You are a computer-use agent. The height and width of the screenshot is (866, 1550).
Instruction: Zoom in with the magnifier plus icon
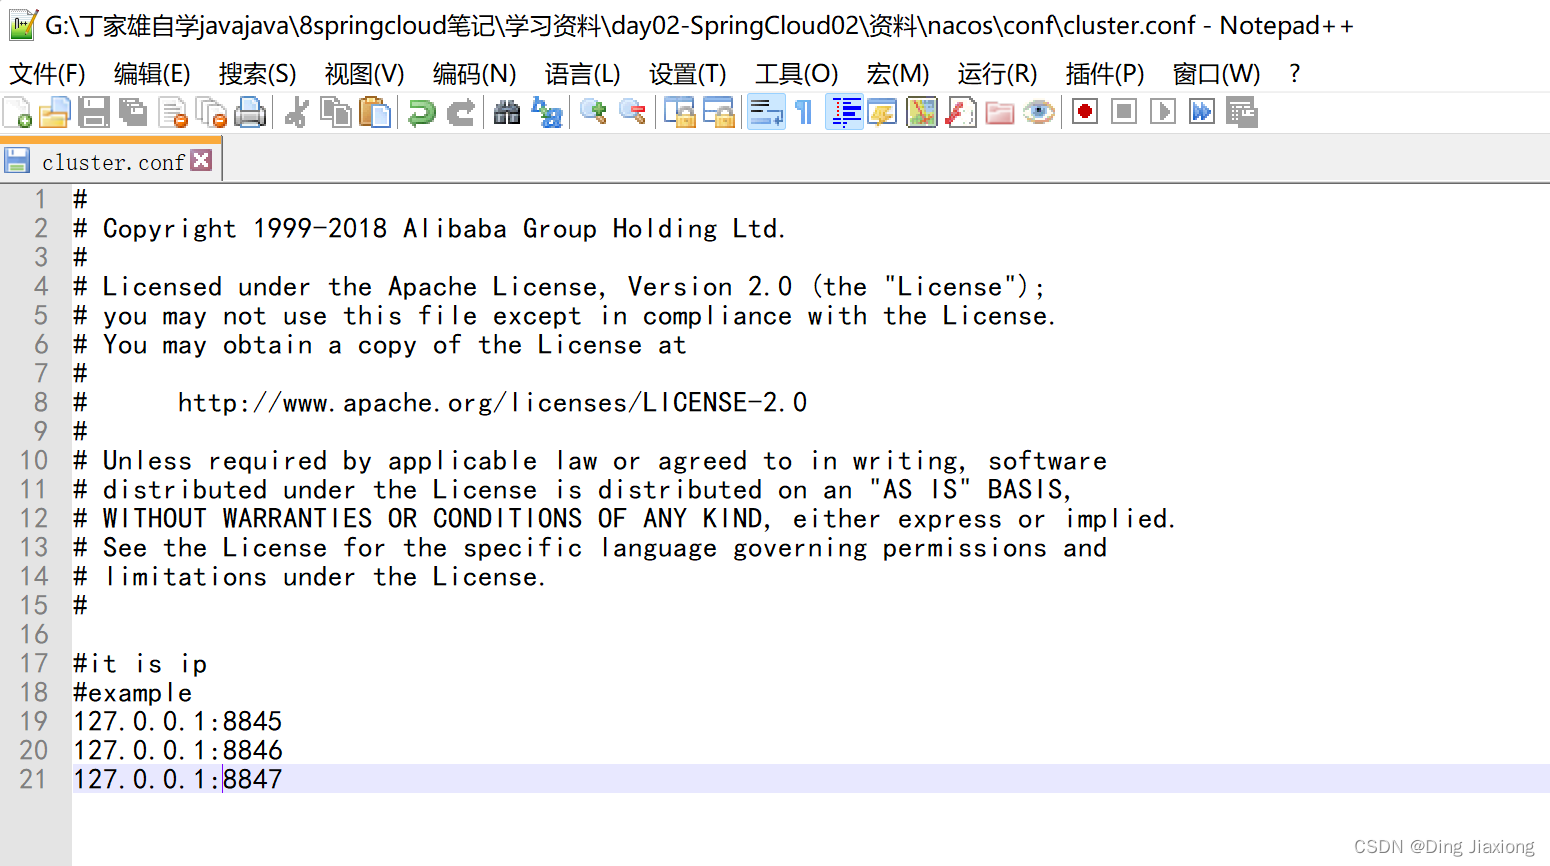[x=593, y=112]
